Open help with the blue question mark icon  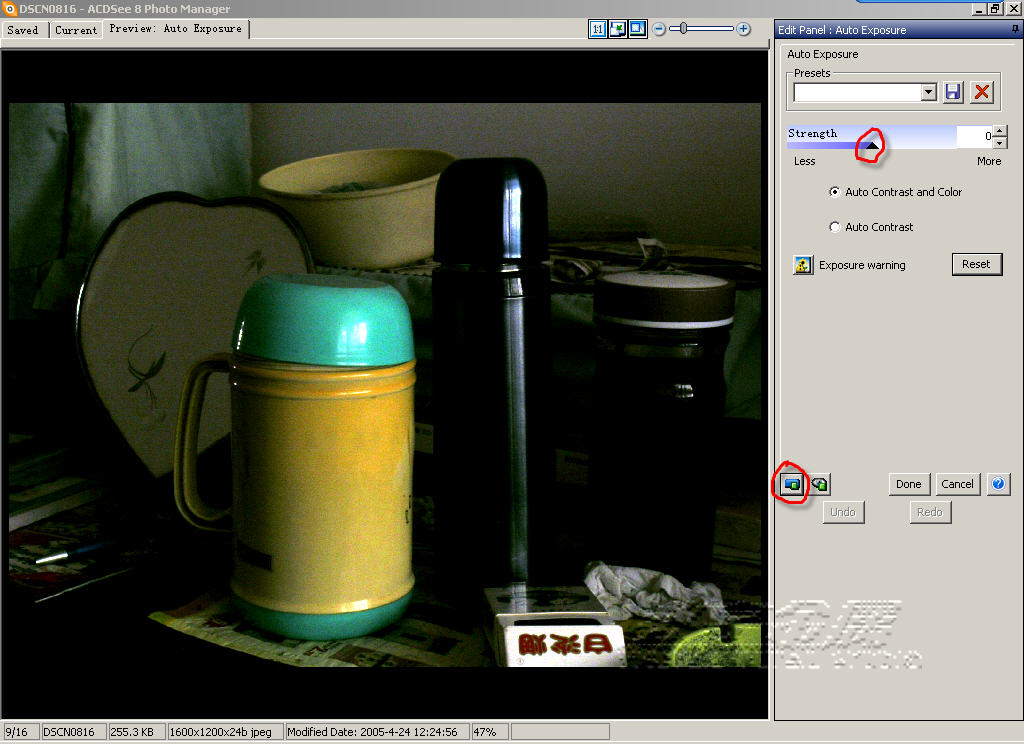click(998, 484)
